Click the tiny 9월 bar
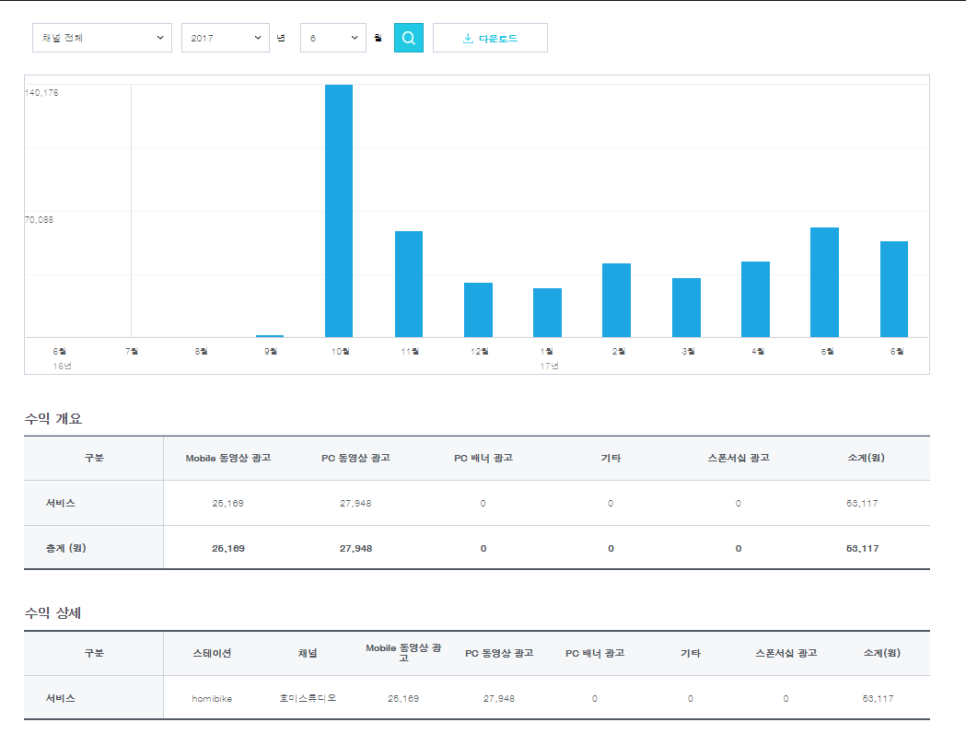 pyautogui.click(x=270, y=336)
